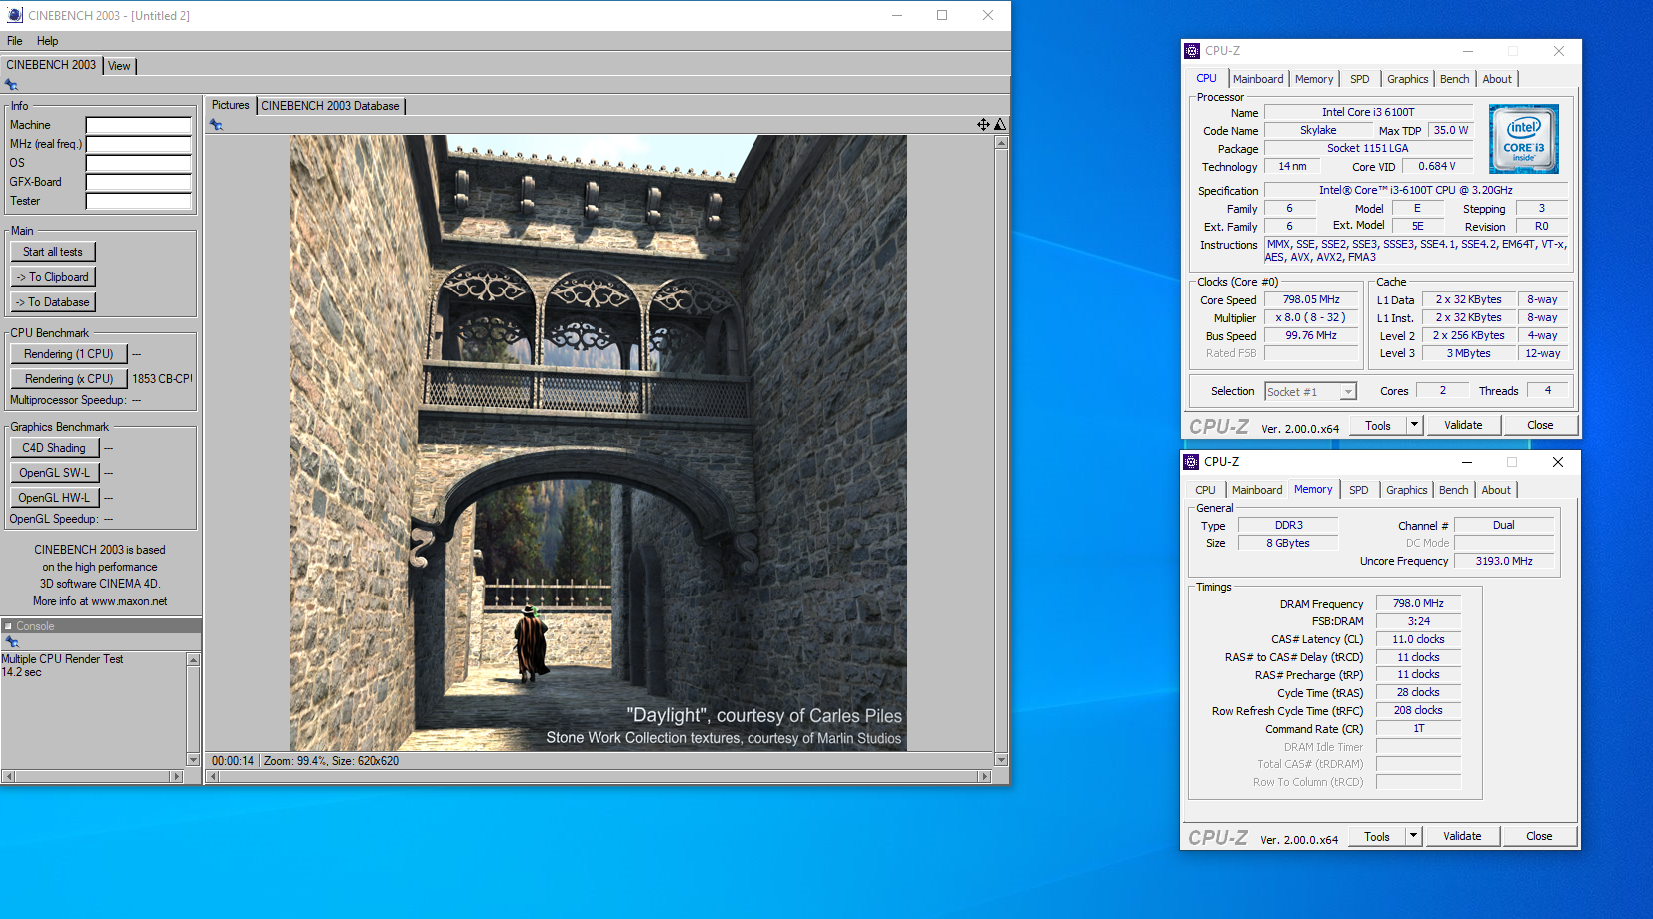Open CPU tab in lower CPU-Z window
1653x919 pixels.
(1206, 490)
